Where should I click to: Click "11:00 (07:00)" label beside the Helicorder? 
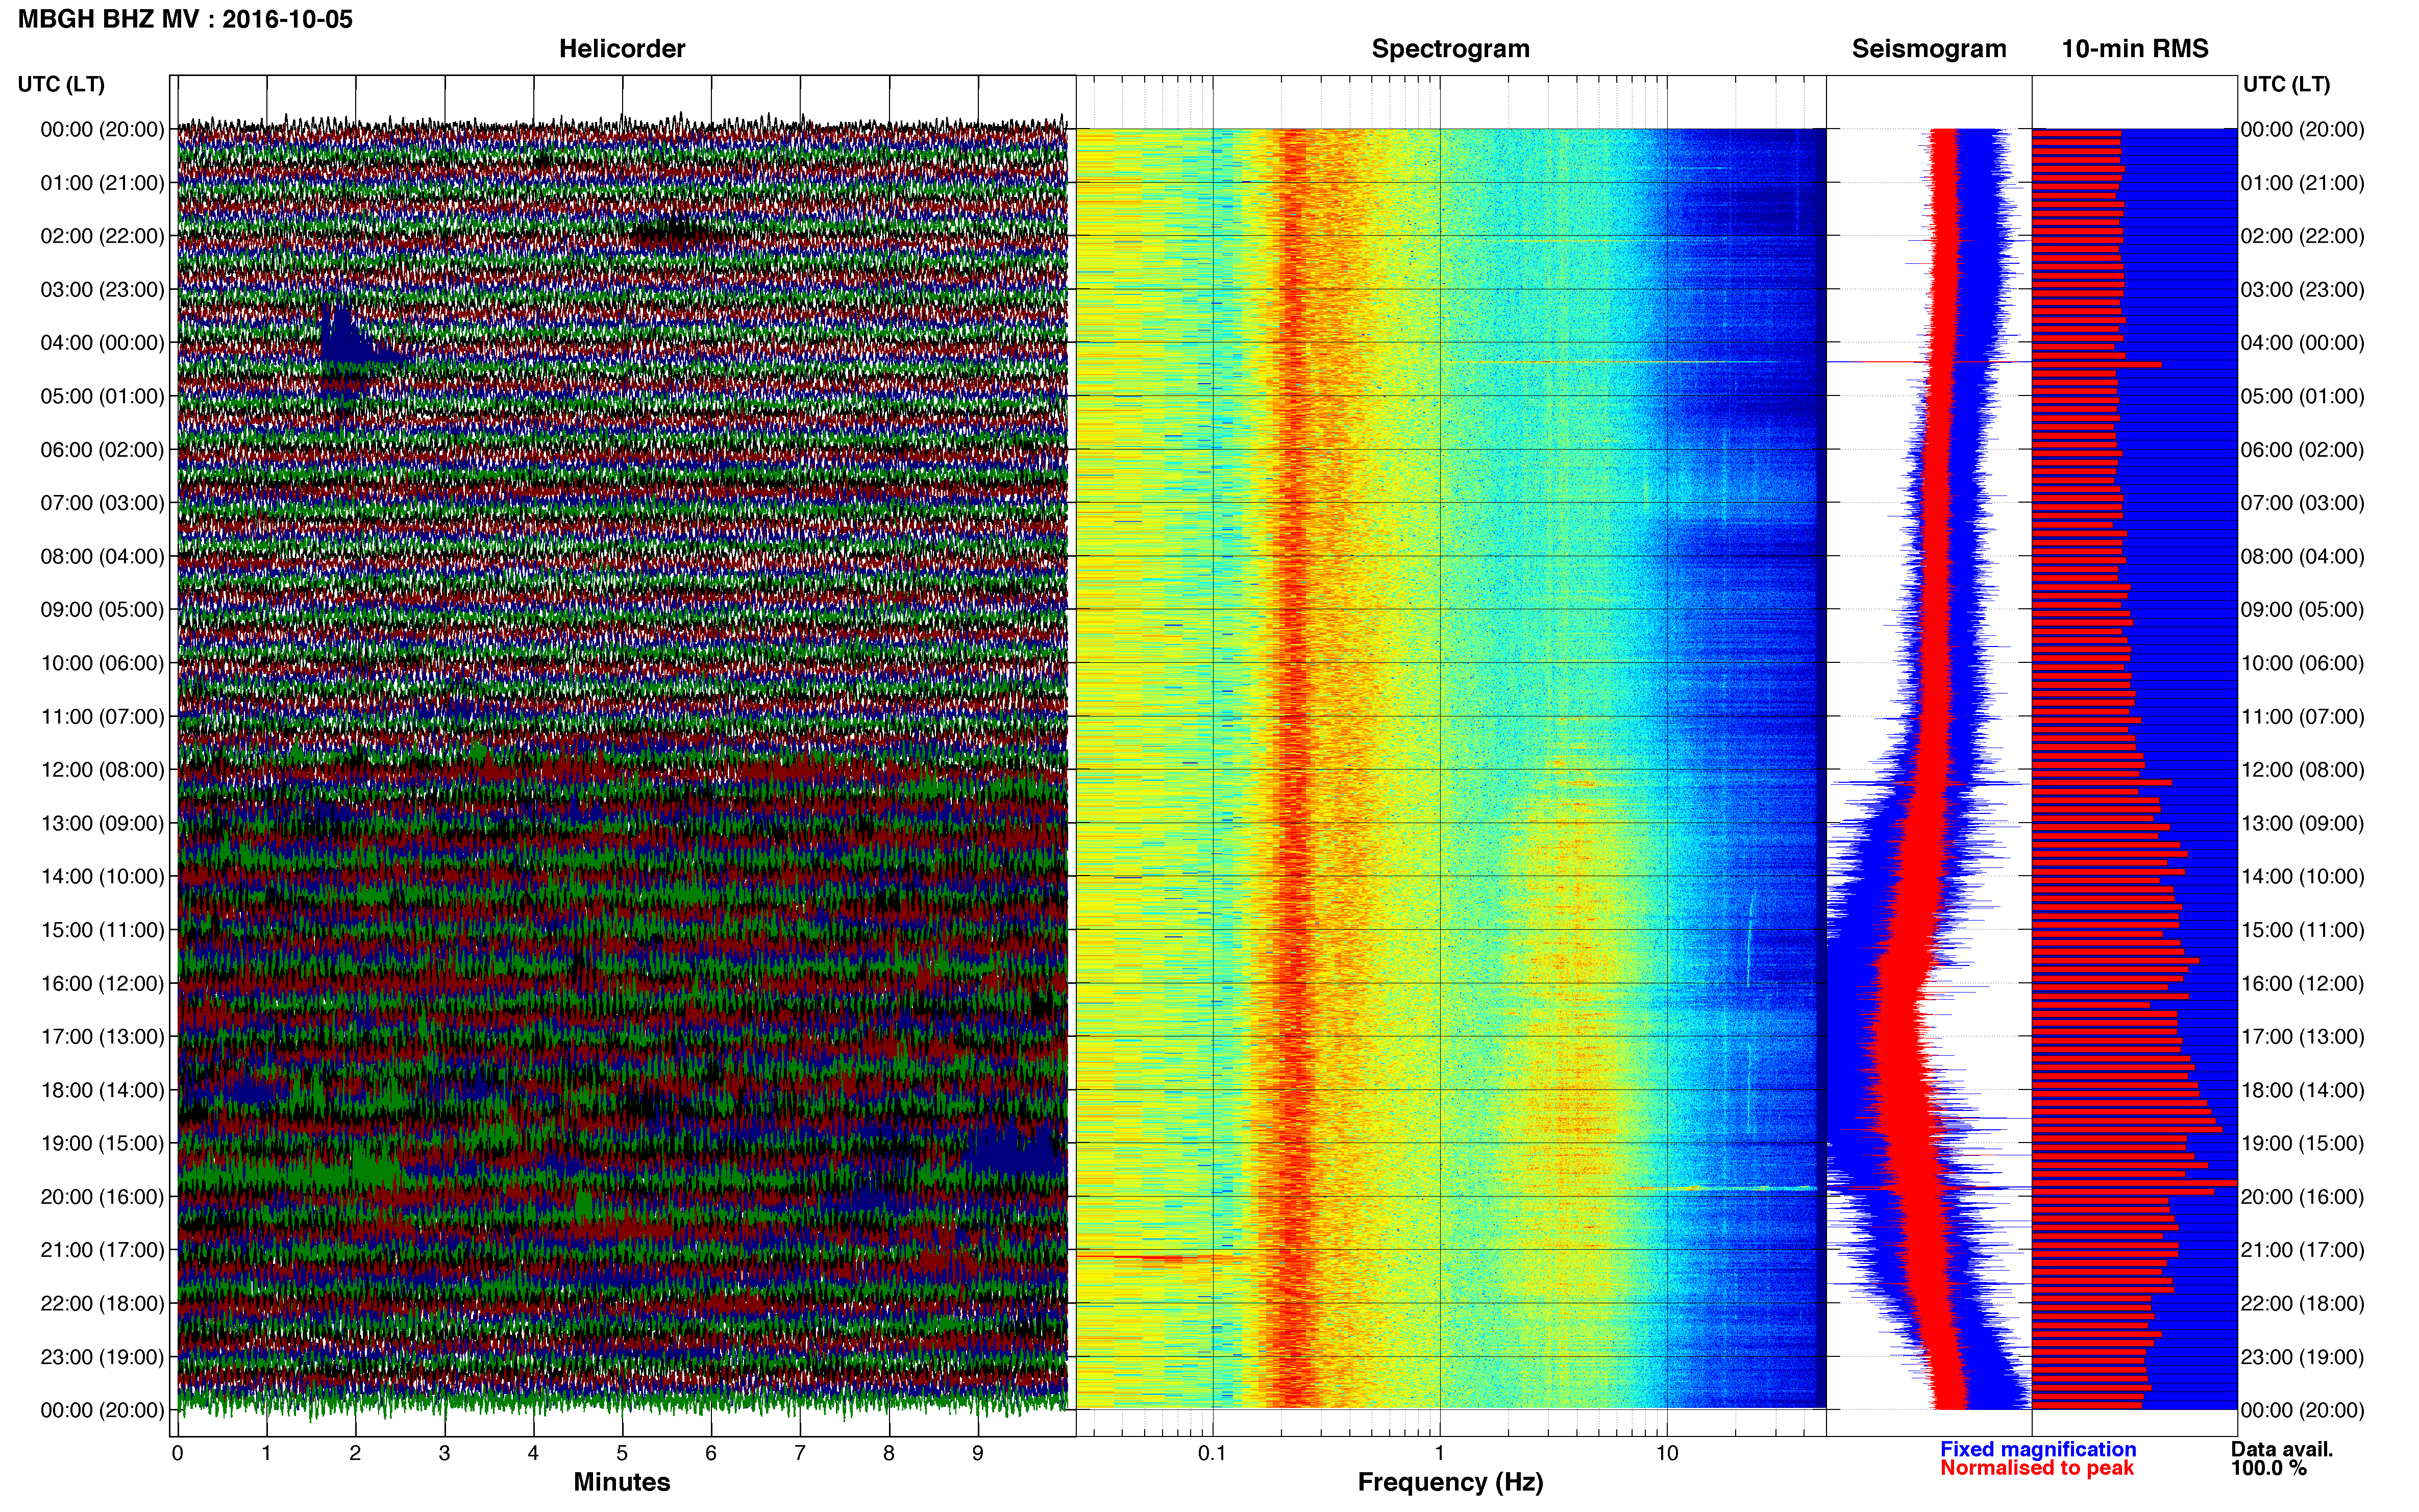102,717
